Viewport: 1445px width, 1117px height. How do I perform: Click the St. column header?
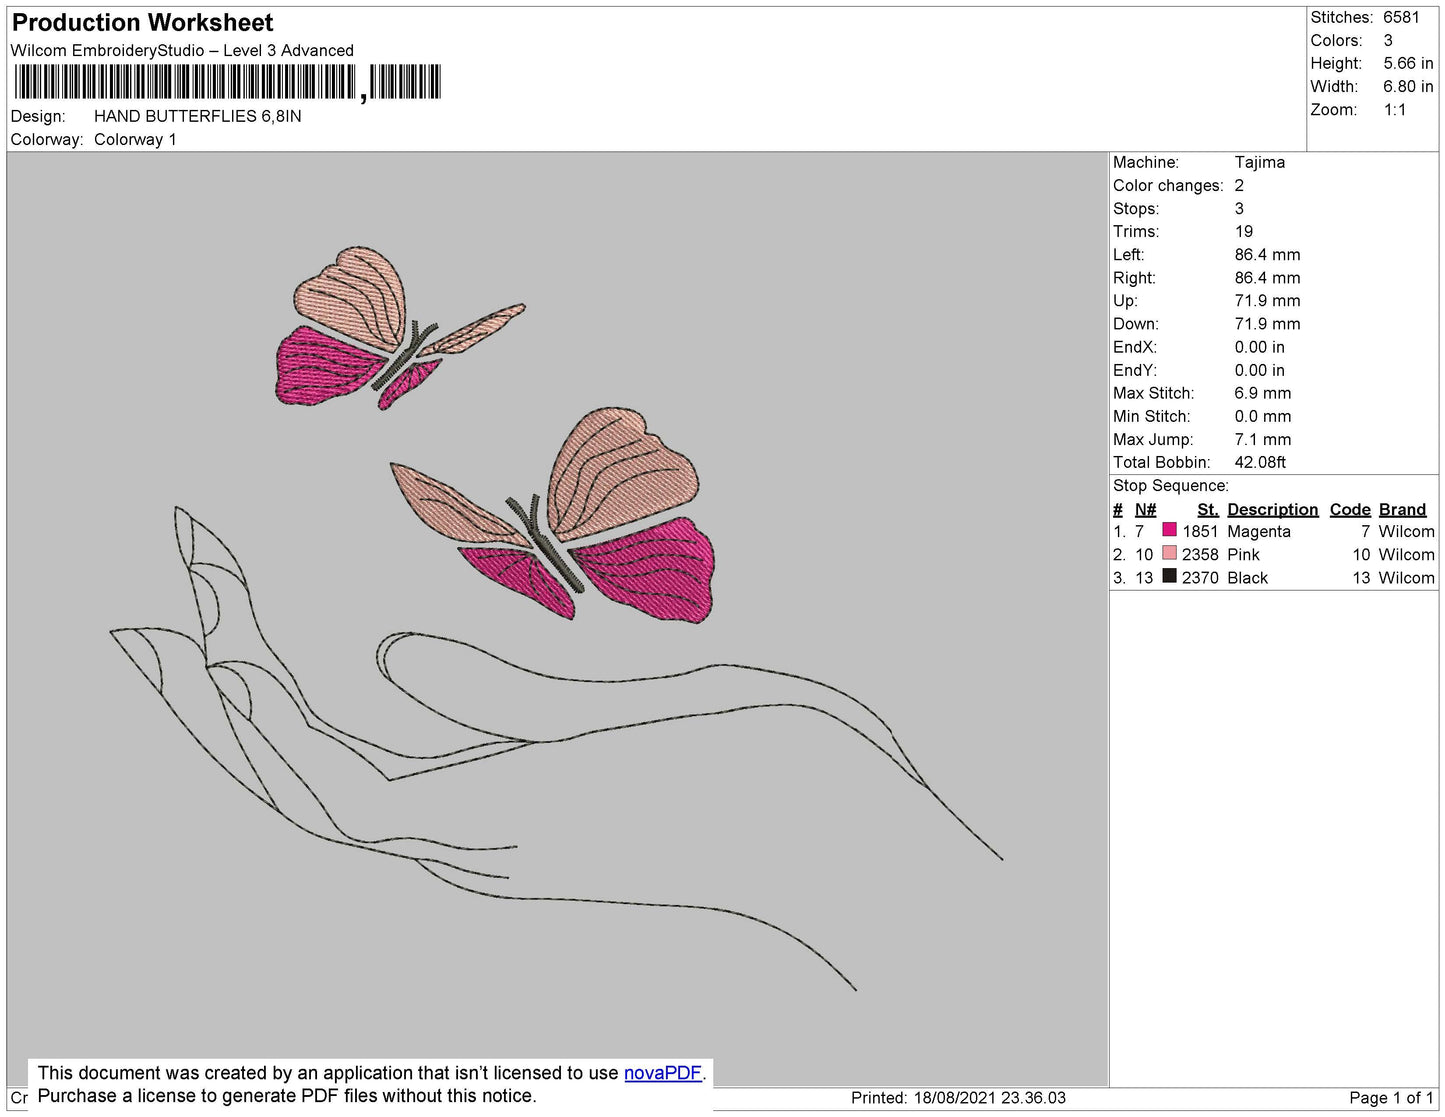tap(1208, 509)
